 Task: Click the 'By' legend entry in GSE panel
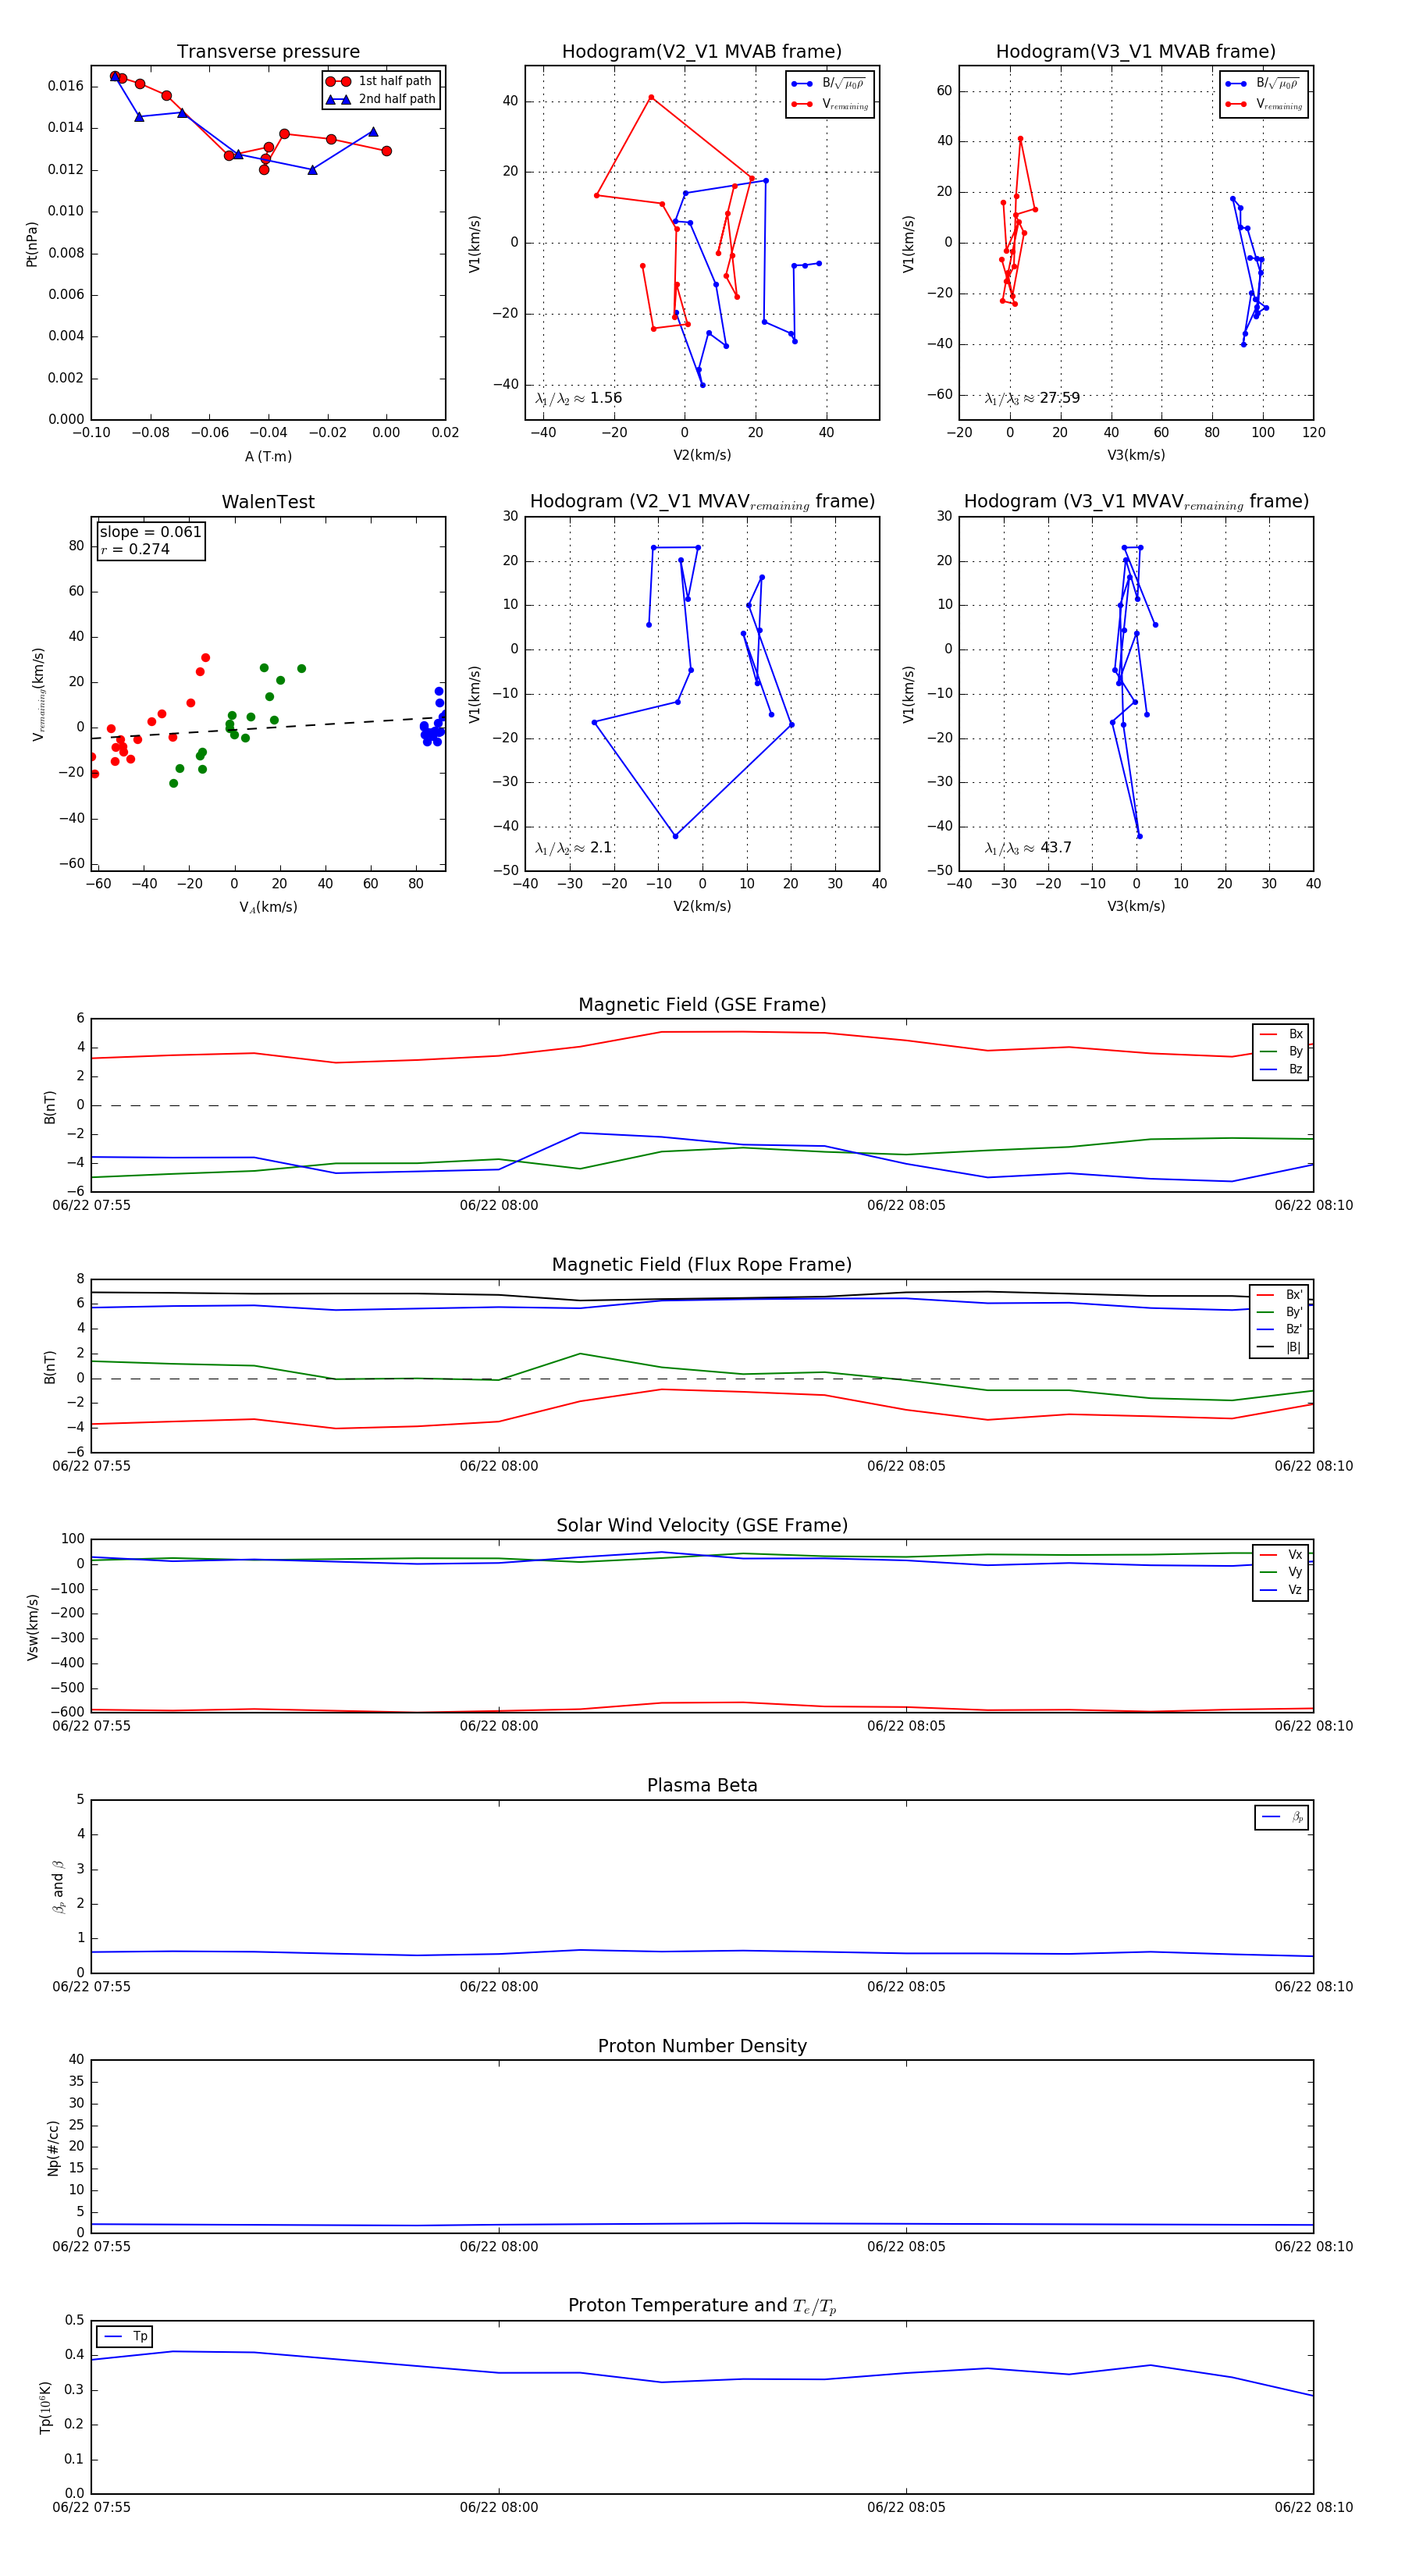click(1281, 1051)
